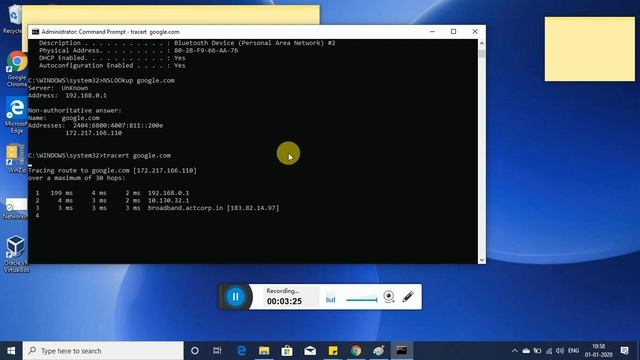Screen dimensions: 640x360
Task: Open network signal tray icon
Action: pos(549,351)
